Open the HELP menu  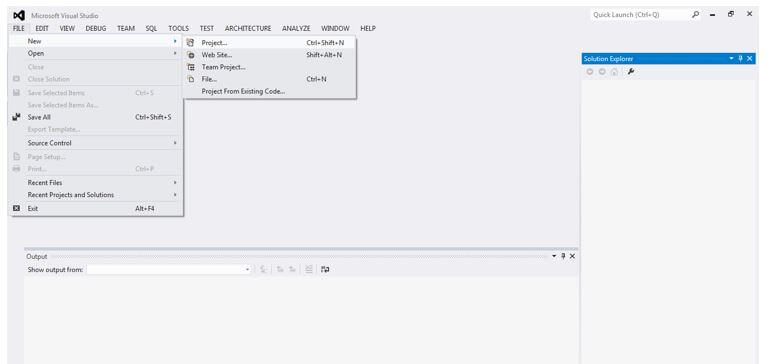click(368, 28)
